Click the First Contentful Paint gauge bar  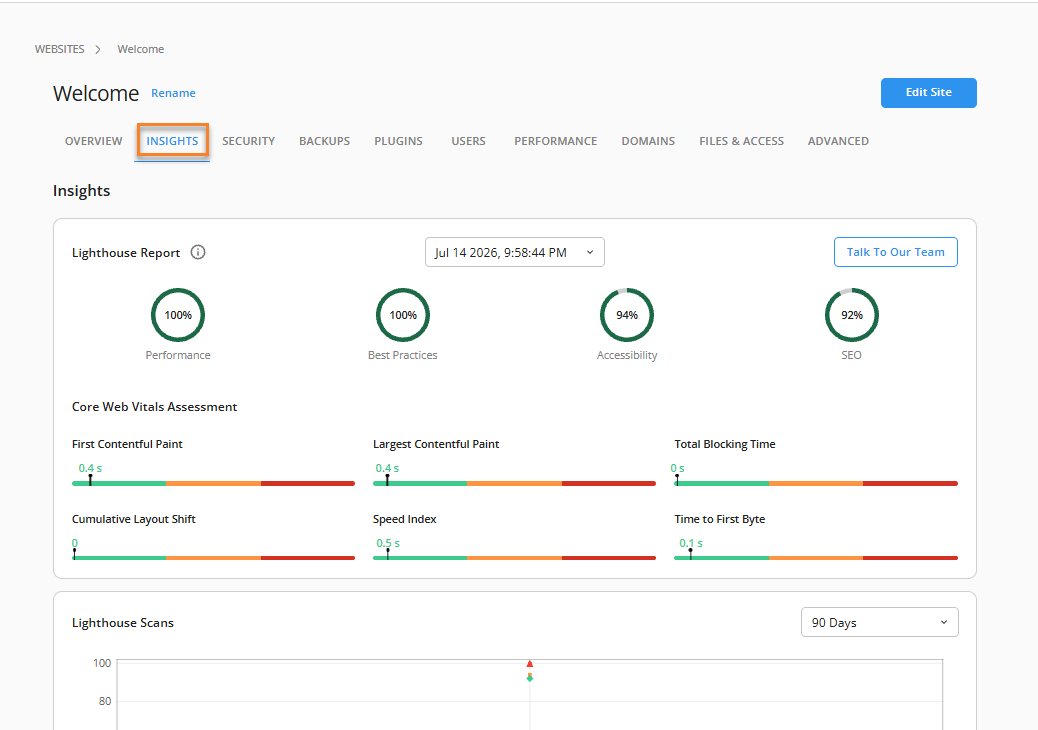point(213,483)
